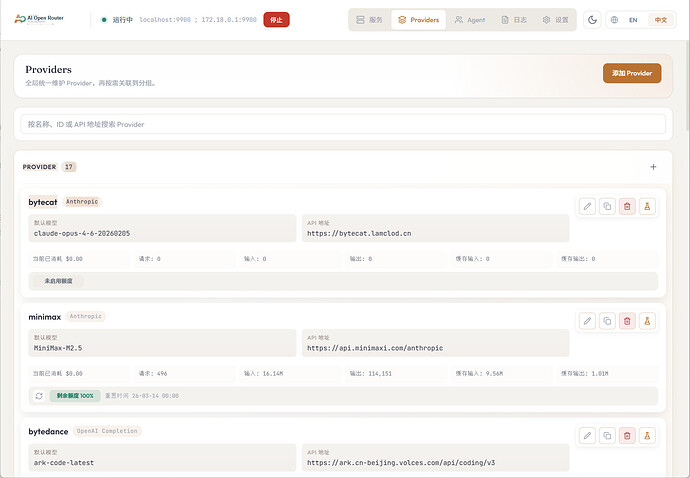This screenshot has height=478, width=690.
Task: Duplicate the bytedance provider
Action: point(607,436)
